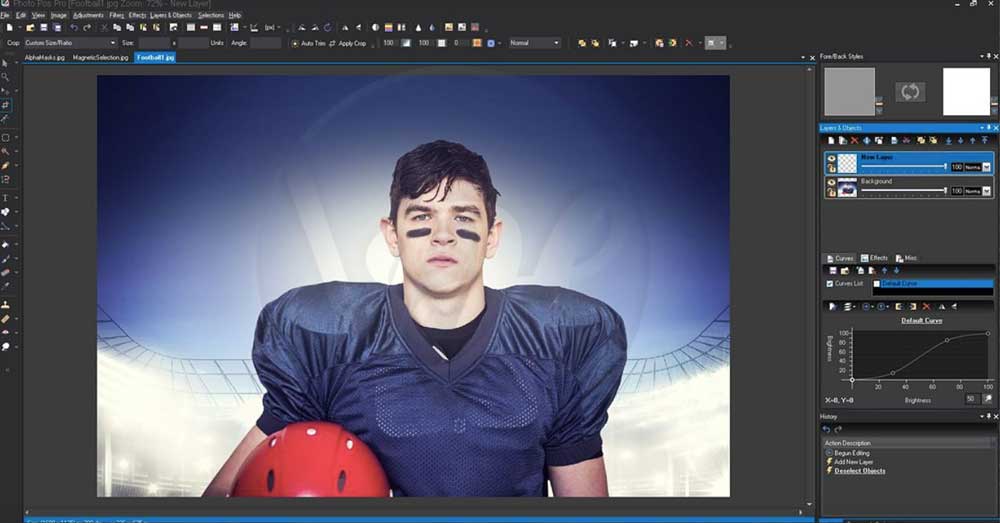The image size is (1000, 523).
Task: Click the undo arrow in History panel
Action: click(826, 429)
